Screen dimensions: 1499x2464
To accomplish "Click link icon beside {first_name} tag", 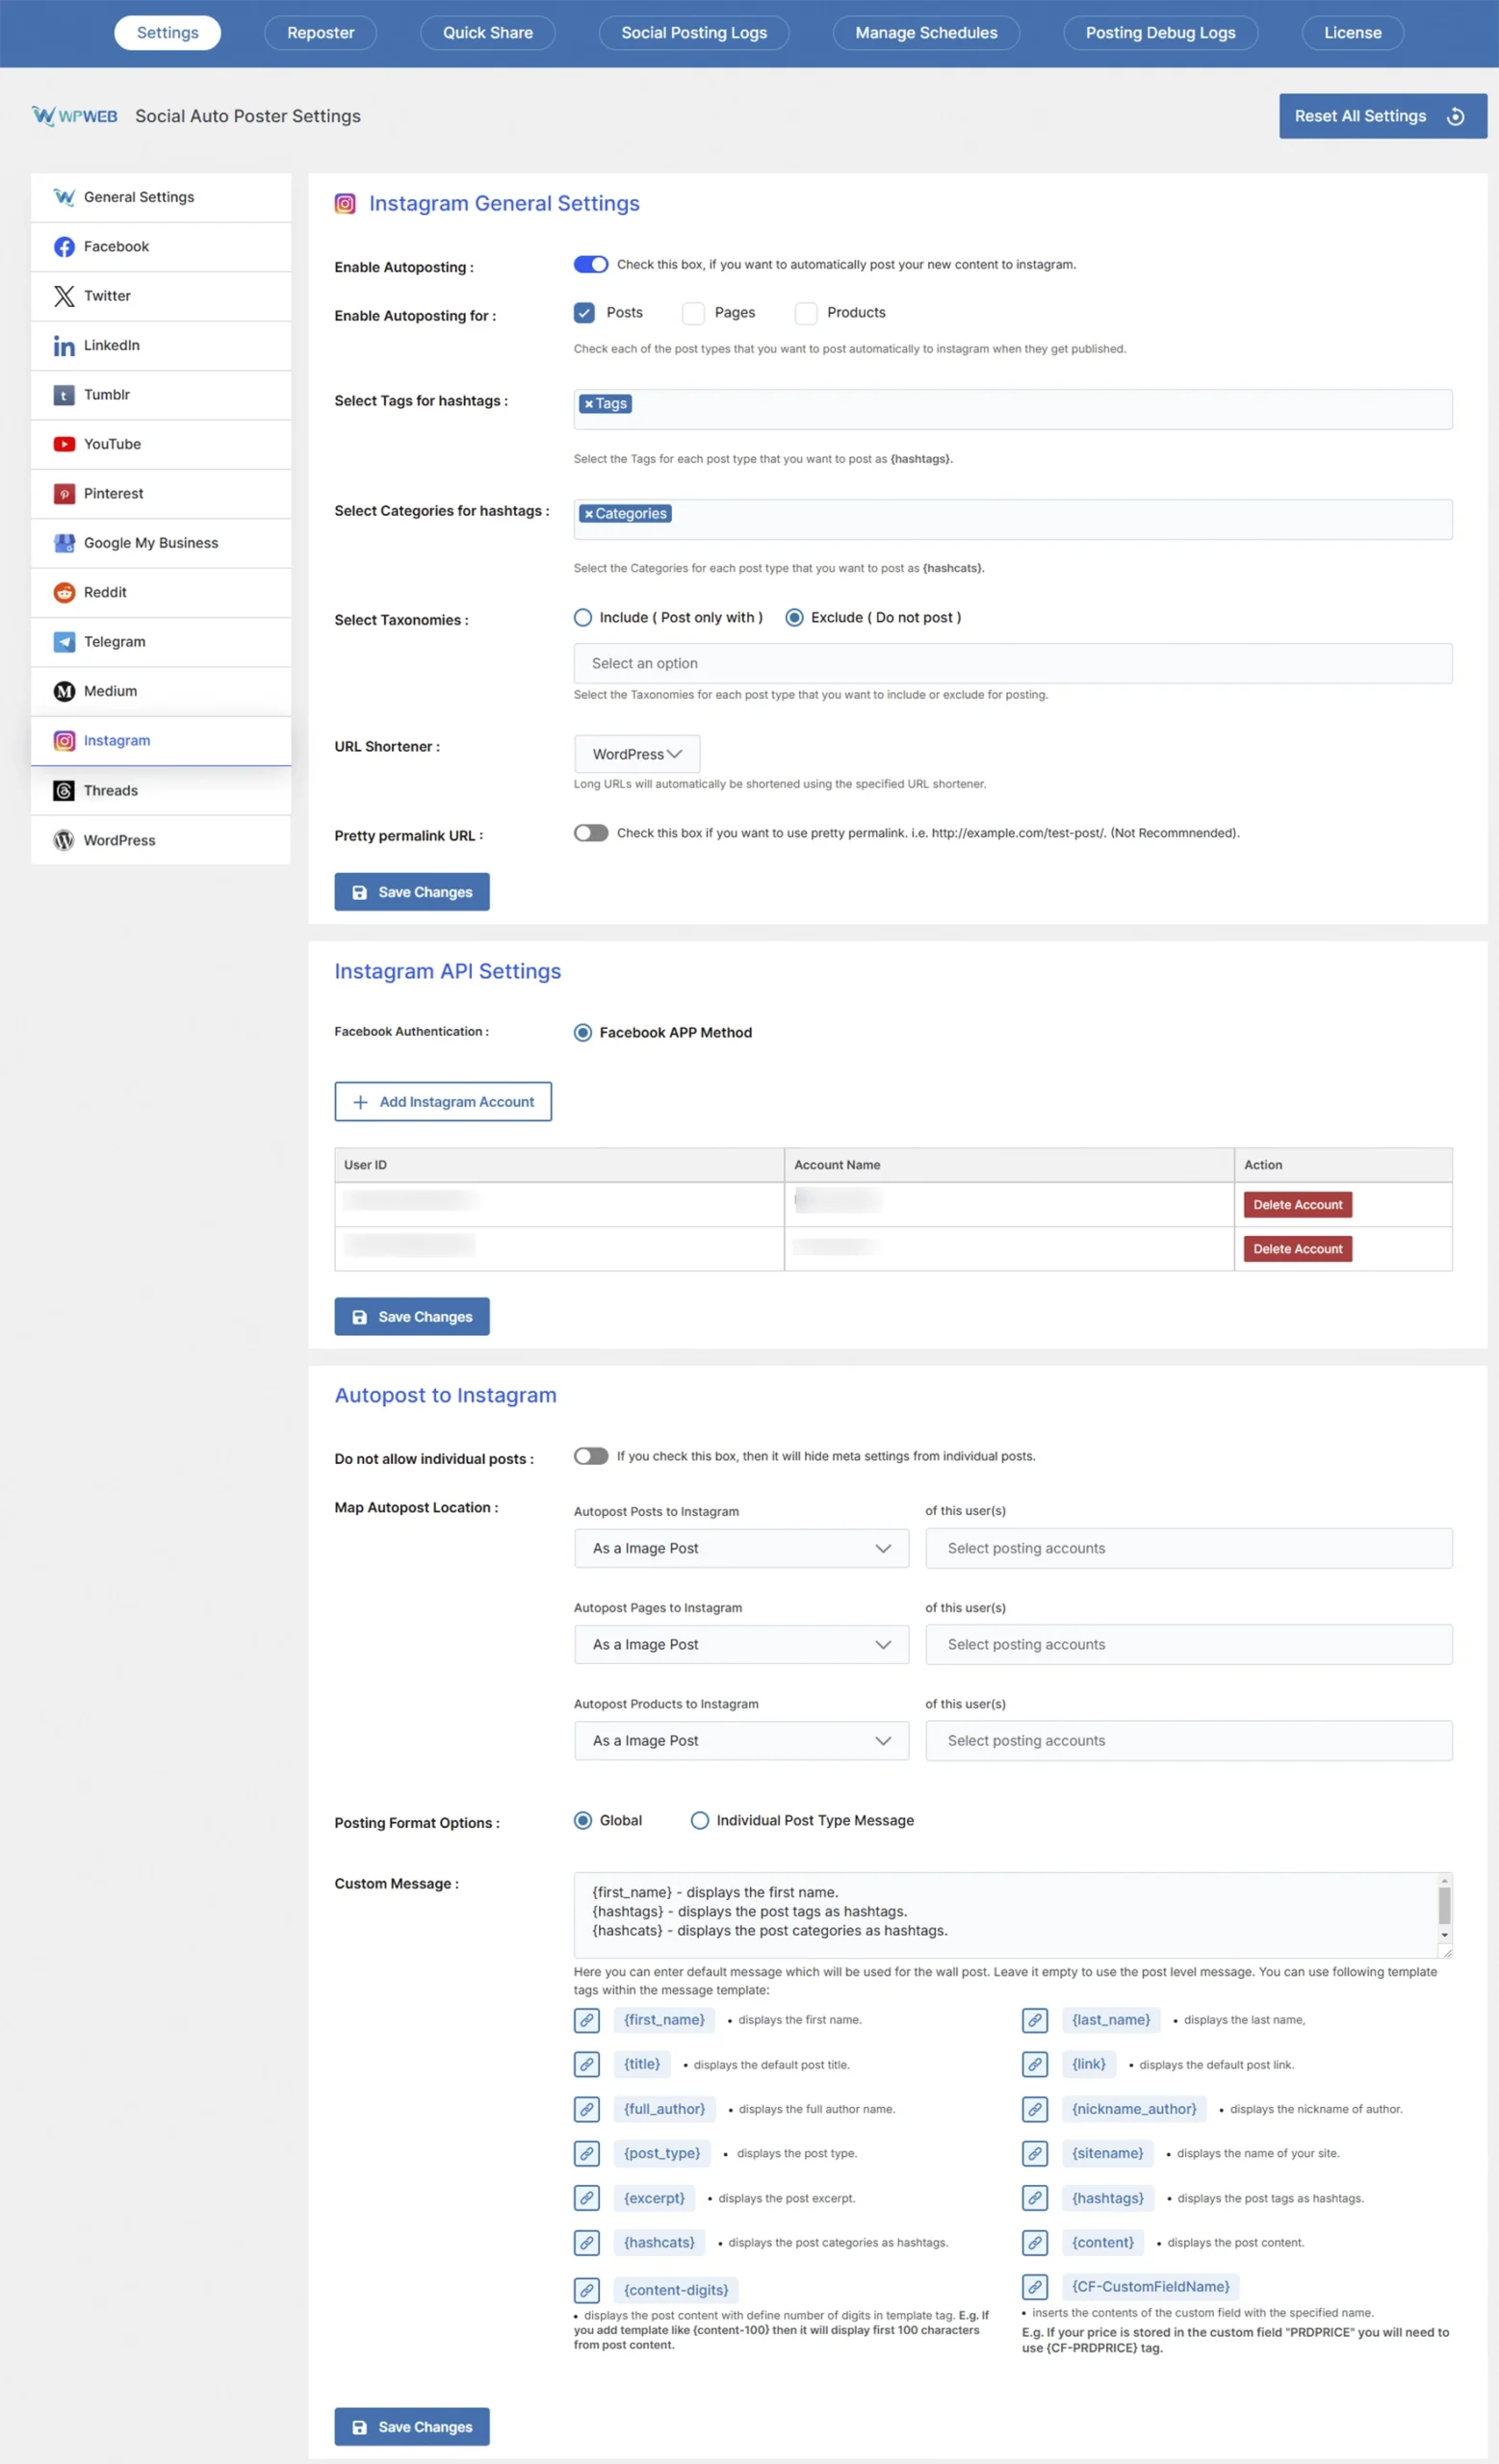I will point(587,2020).
